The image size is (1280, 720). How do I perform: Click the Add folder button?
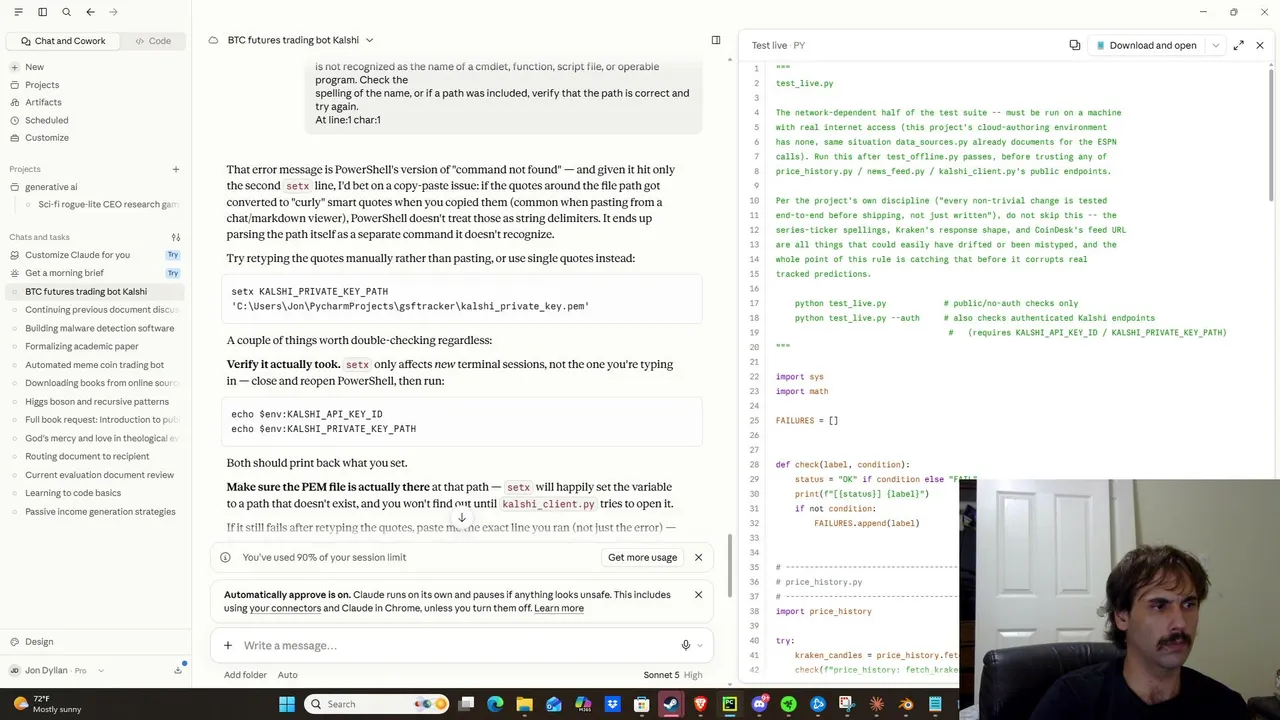pos(245,675)
